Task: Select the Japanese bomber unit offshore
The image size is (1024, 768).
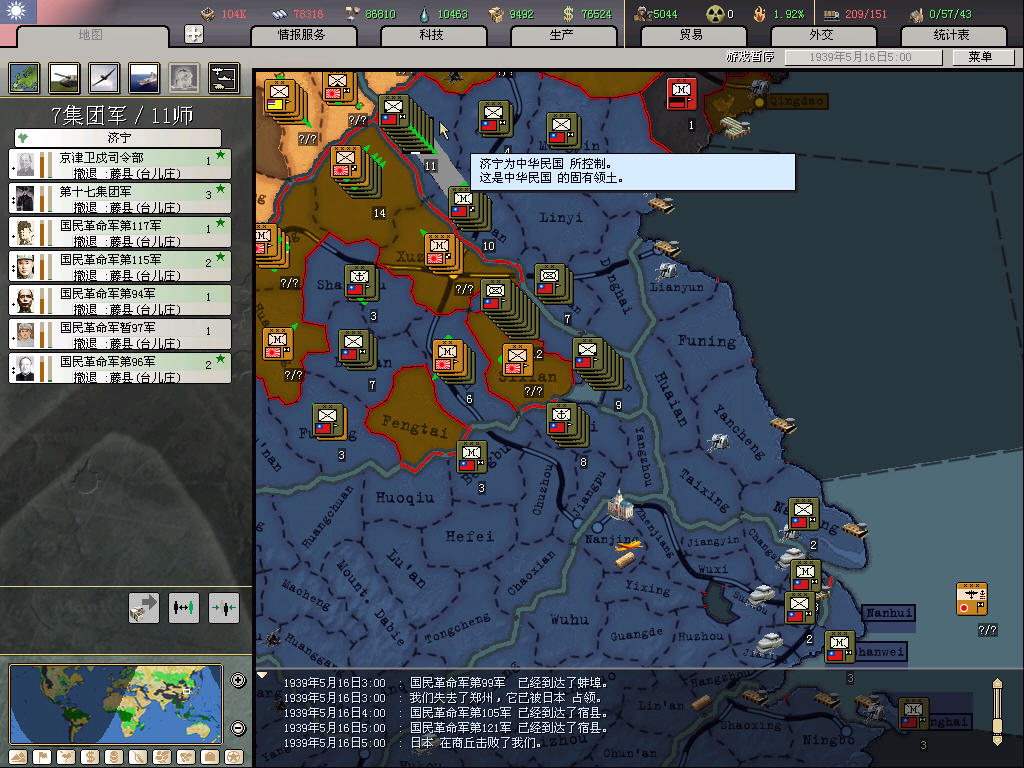Action: click(972, 600)
